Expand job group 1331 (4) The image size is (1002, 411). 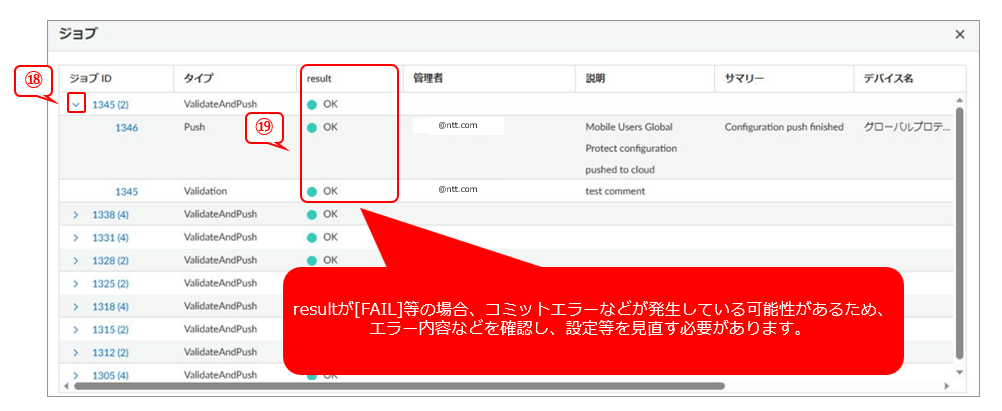tap(76, 237)
